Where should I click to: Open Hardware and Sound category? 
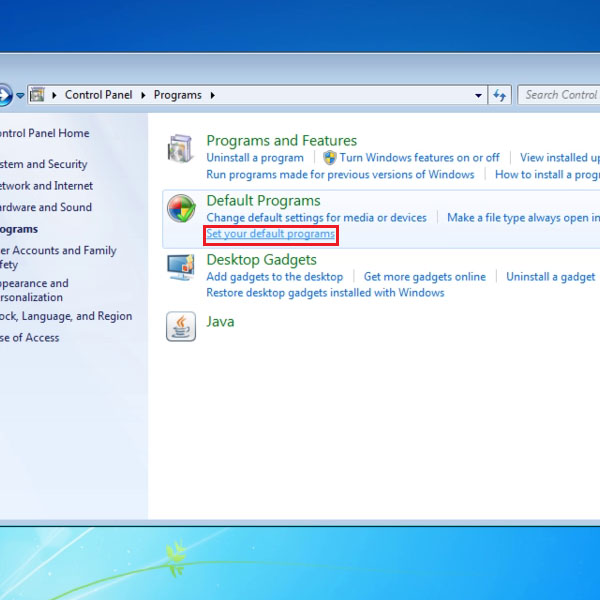coord(46,207)
